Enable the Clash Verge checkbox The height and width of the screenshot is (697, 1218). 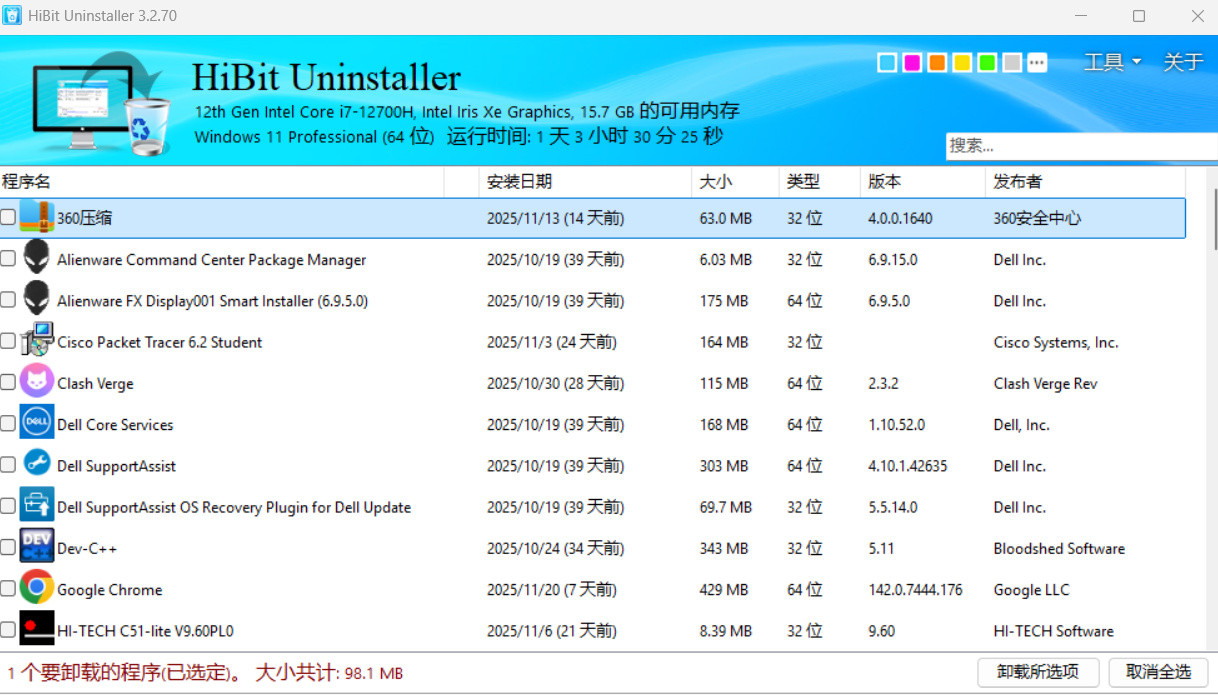(x=8, y=382)
